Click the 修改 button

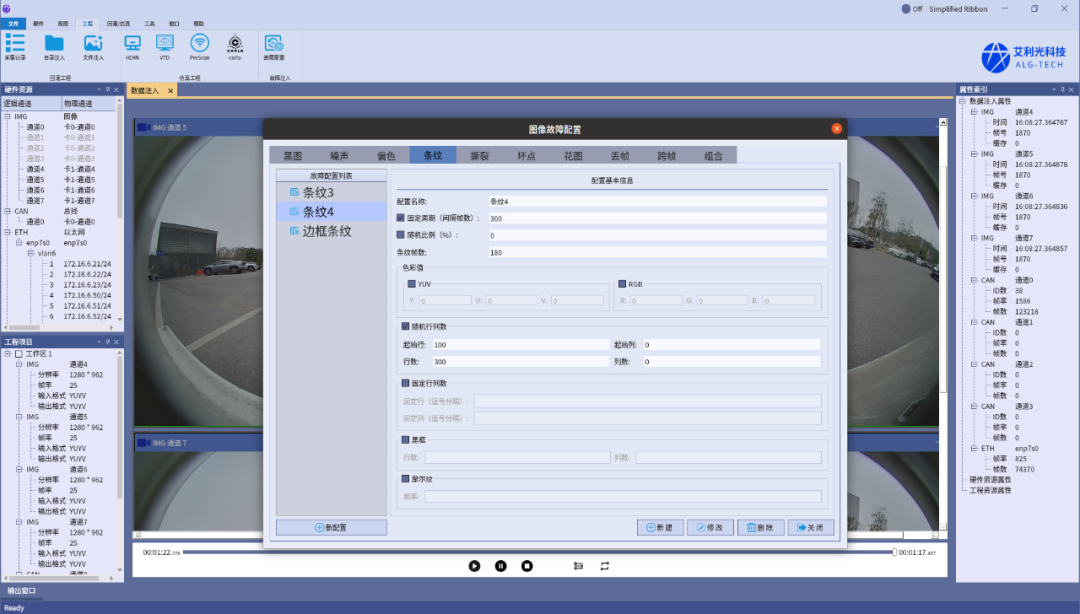[x=710, y=527]
